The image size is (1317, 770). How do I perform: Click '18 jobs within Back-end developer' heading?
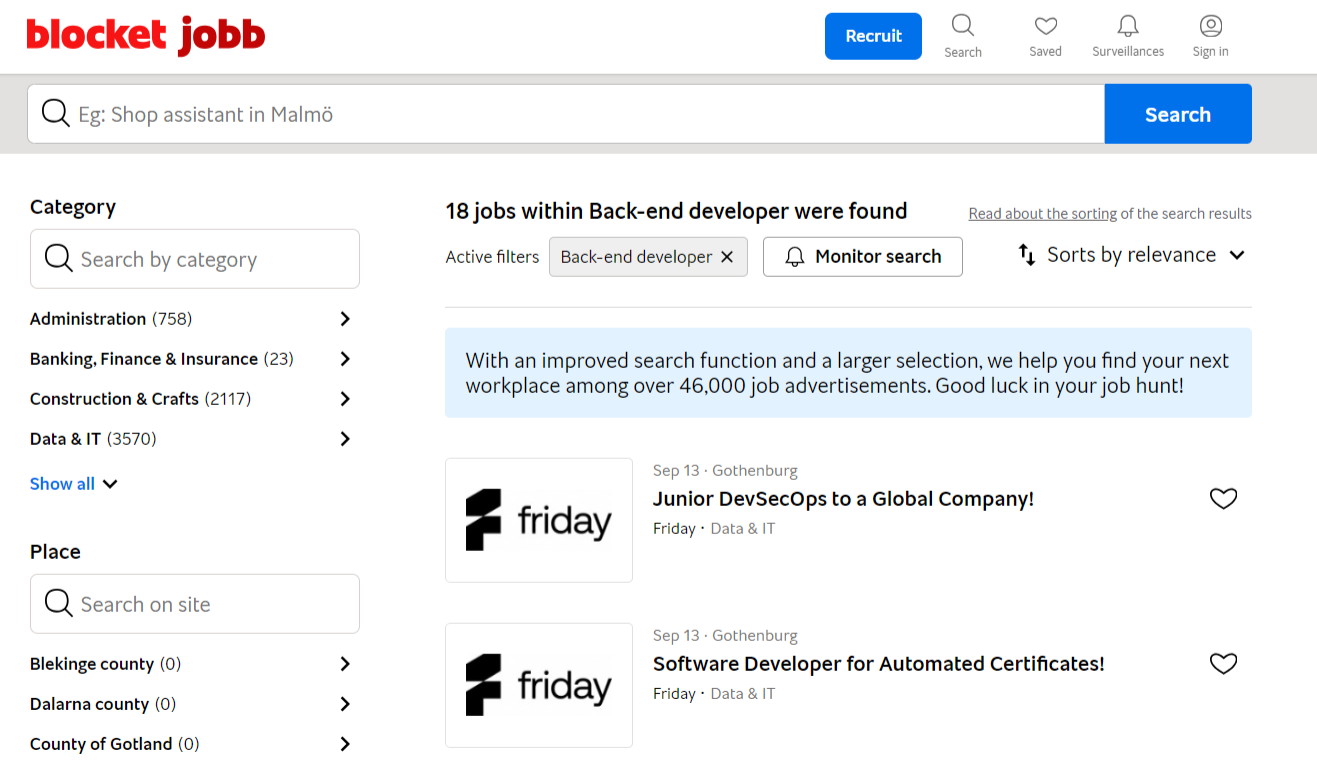[x=676, y=211]
